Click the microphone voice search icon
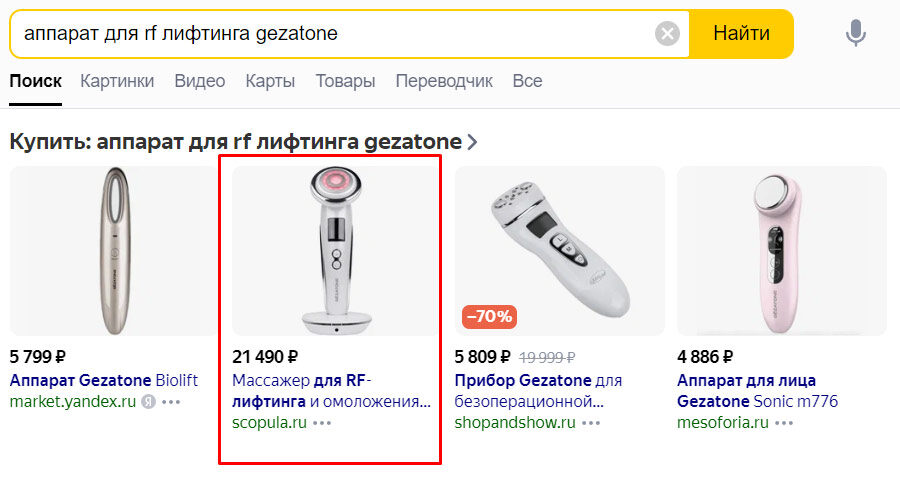This screenshot has height=480, width=900. click(x=855, y=34)
